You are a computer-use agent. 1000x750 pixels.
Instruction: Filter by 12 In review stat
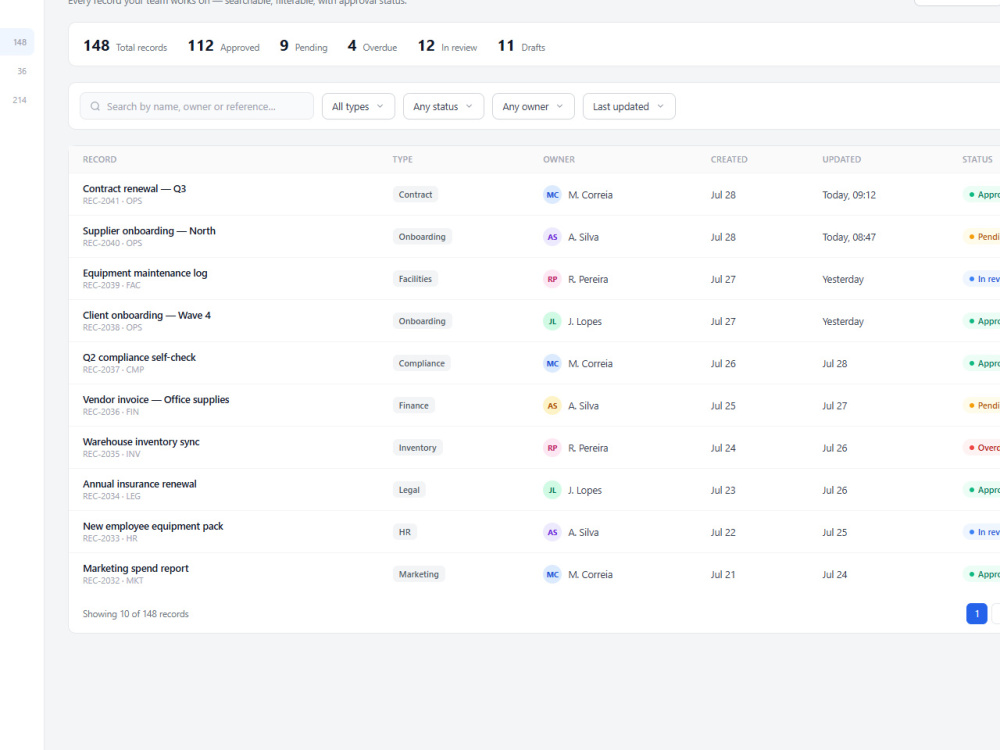[x=447, y=47]
